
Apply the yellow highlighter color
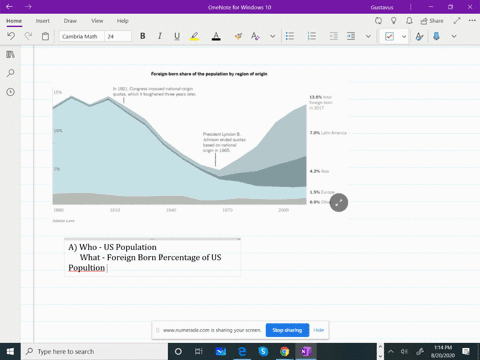click(x=194, y=36)
